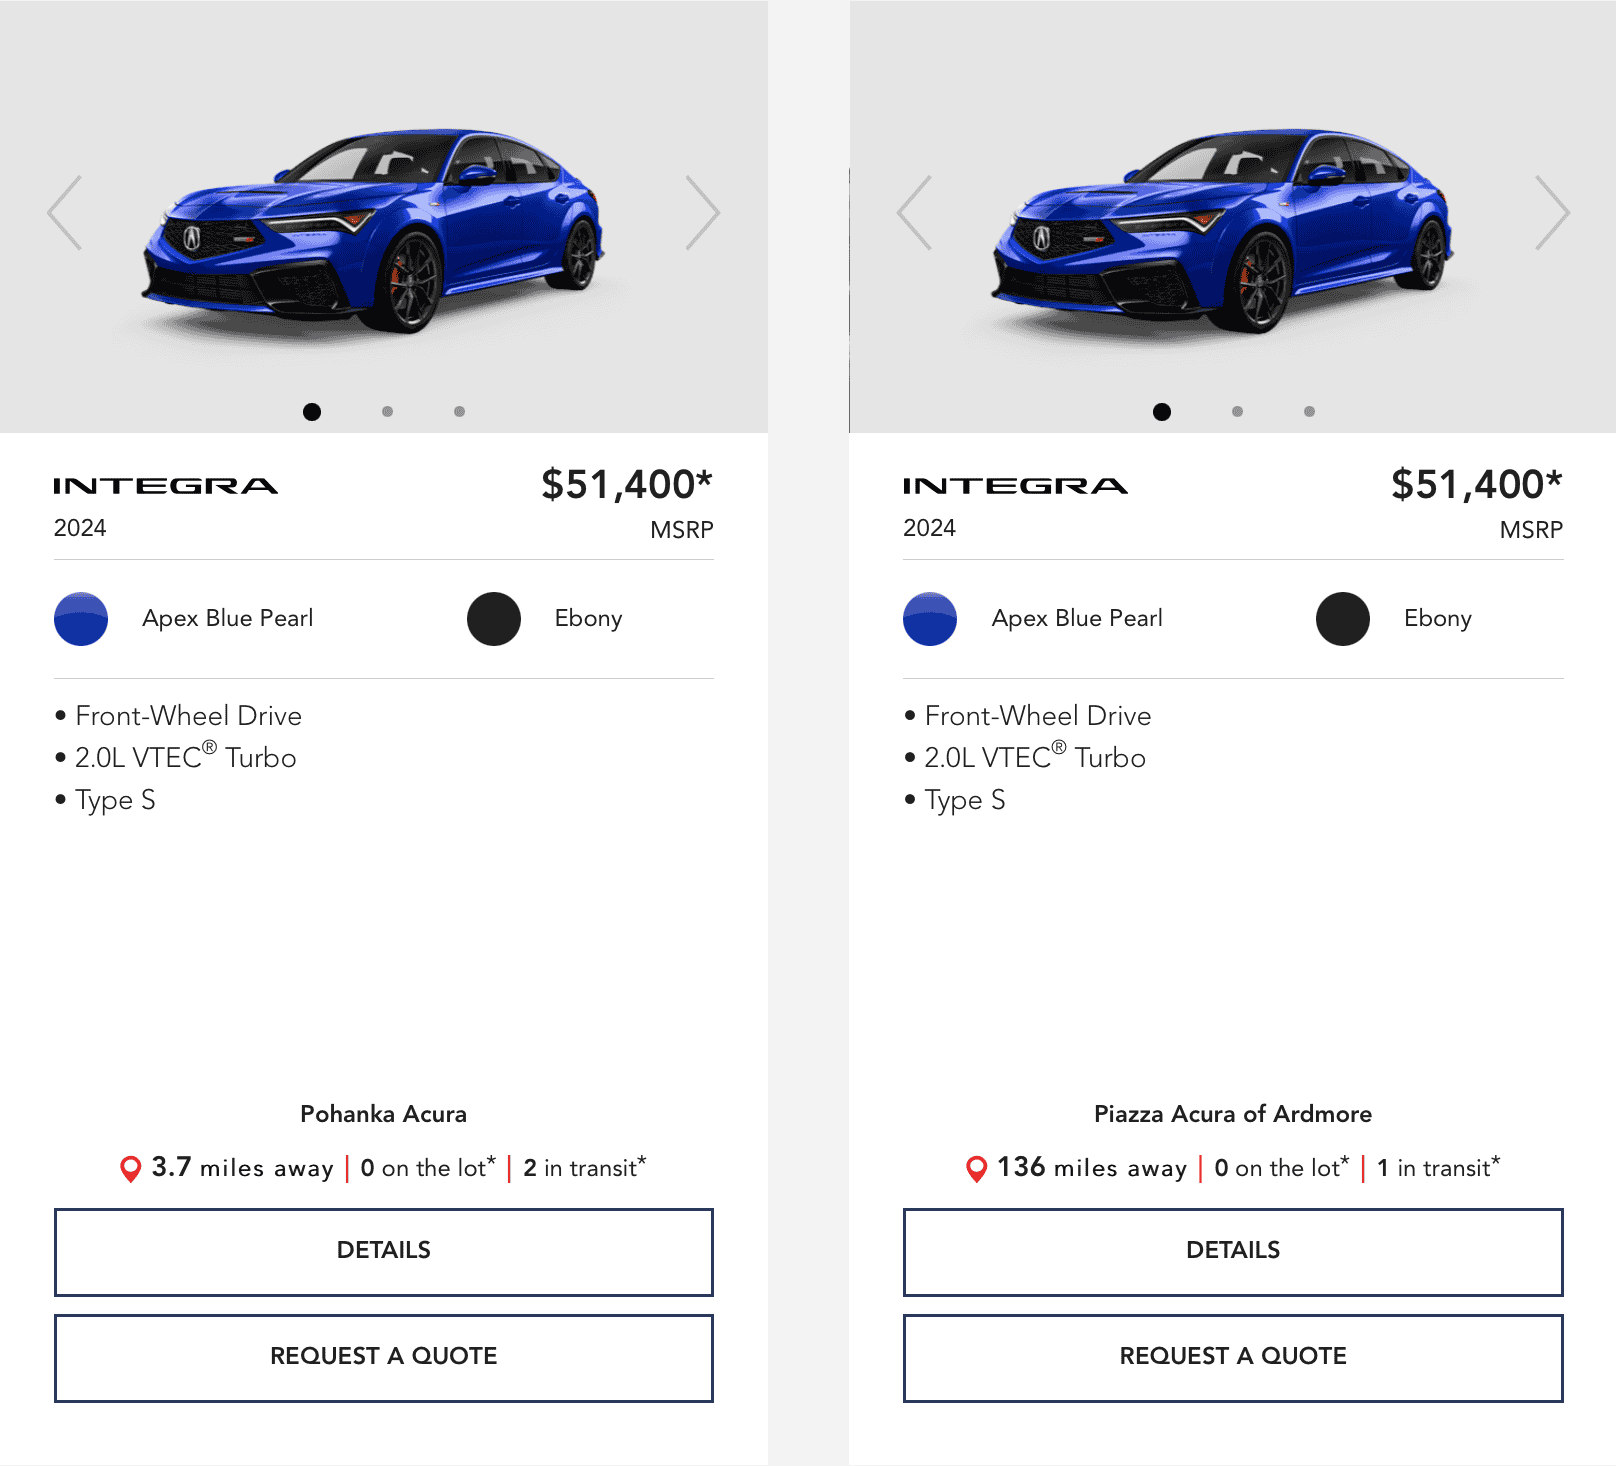Select second carousel dot on right card

[1237, 411]
